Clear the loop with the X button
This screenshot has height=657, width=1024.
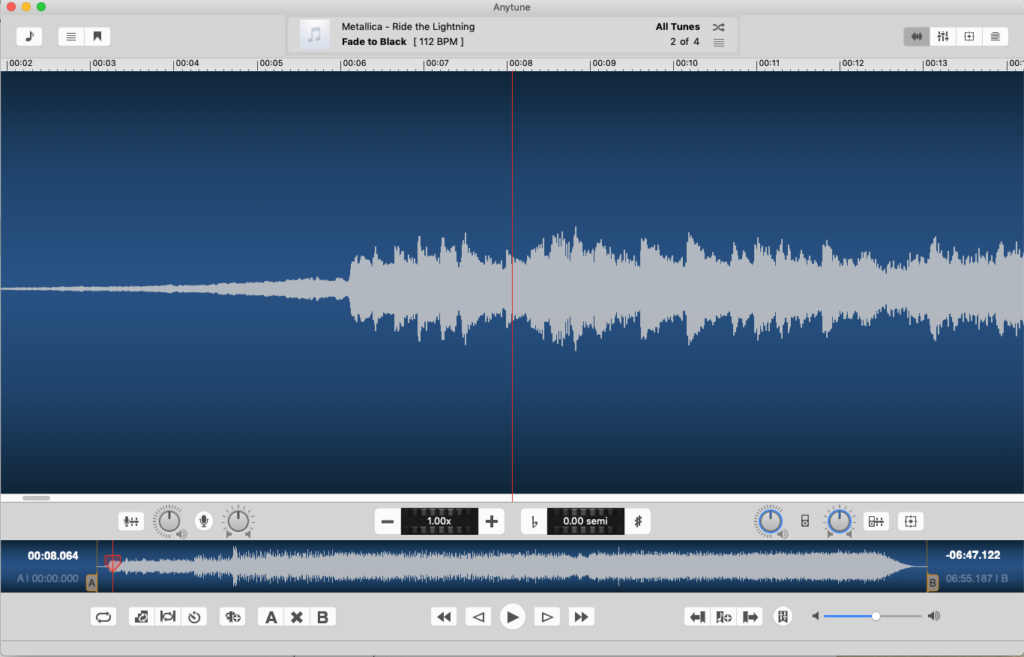[x=296, y=617]
